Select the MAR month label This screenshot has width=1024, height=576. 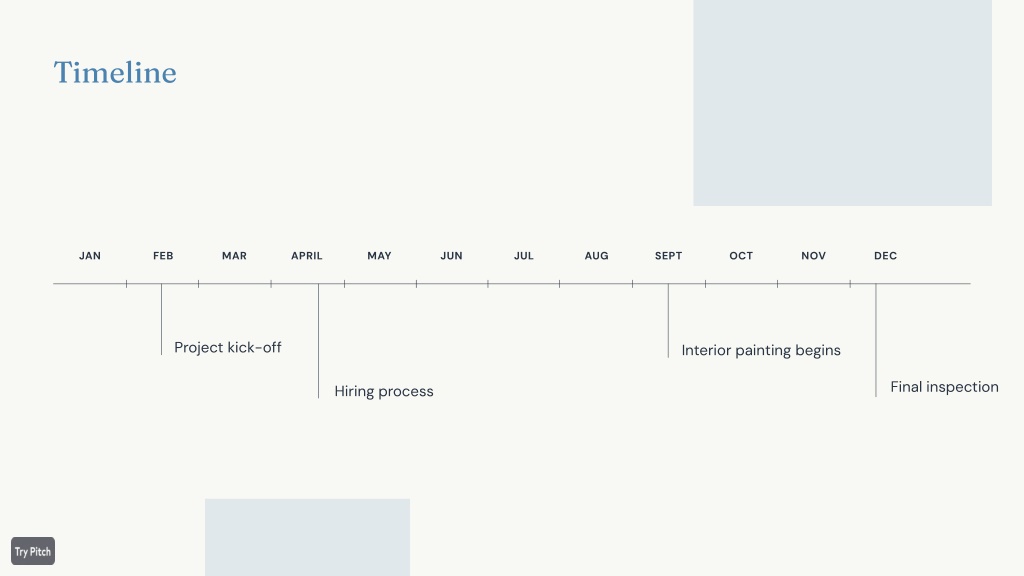234,256
